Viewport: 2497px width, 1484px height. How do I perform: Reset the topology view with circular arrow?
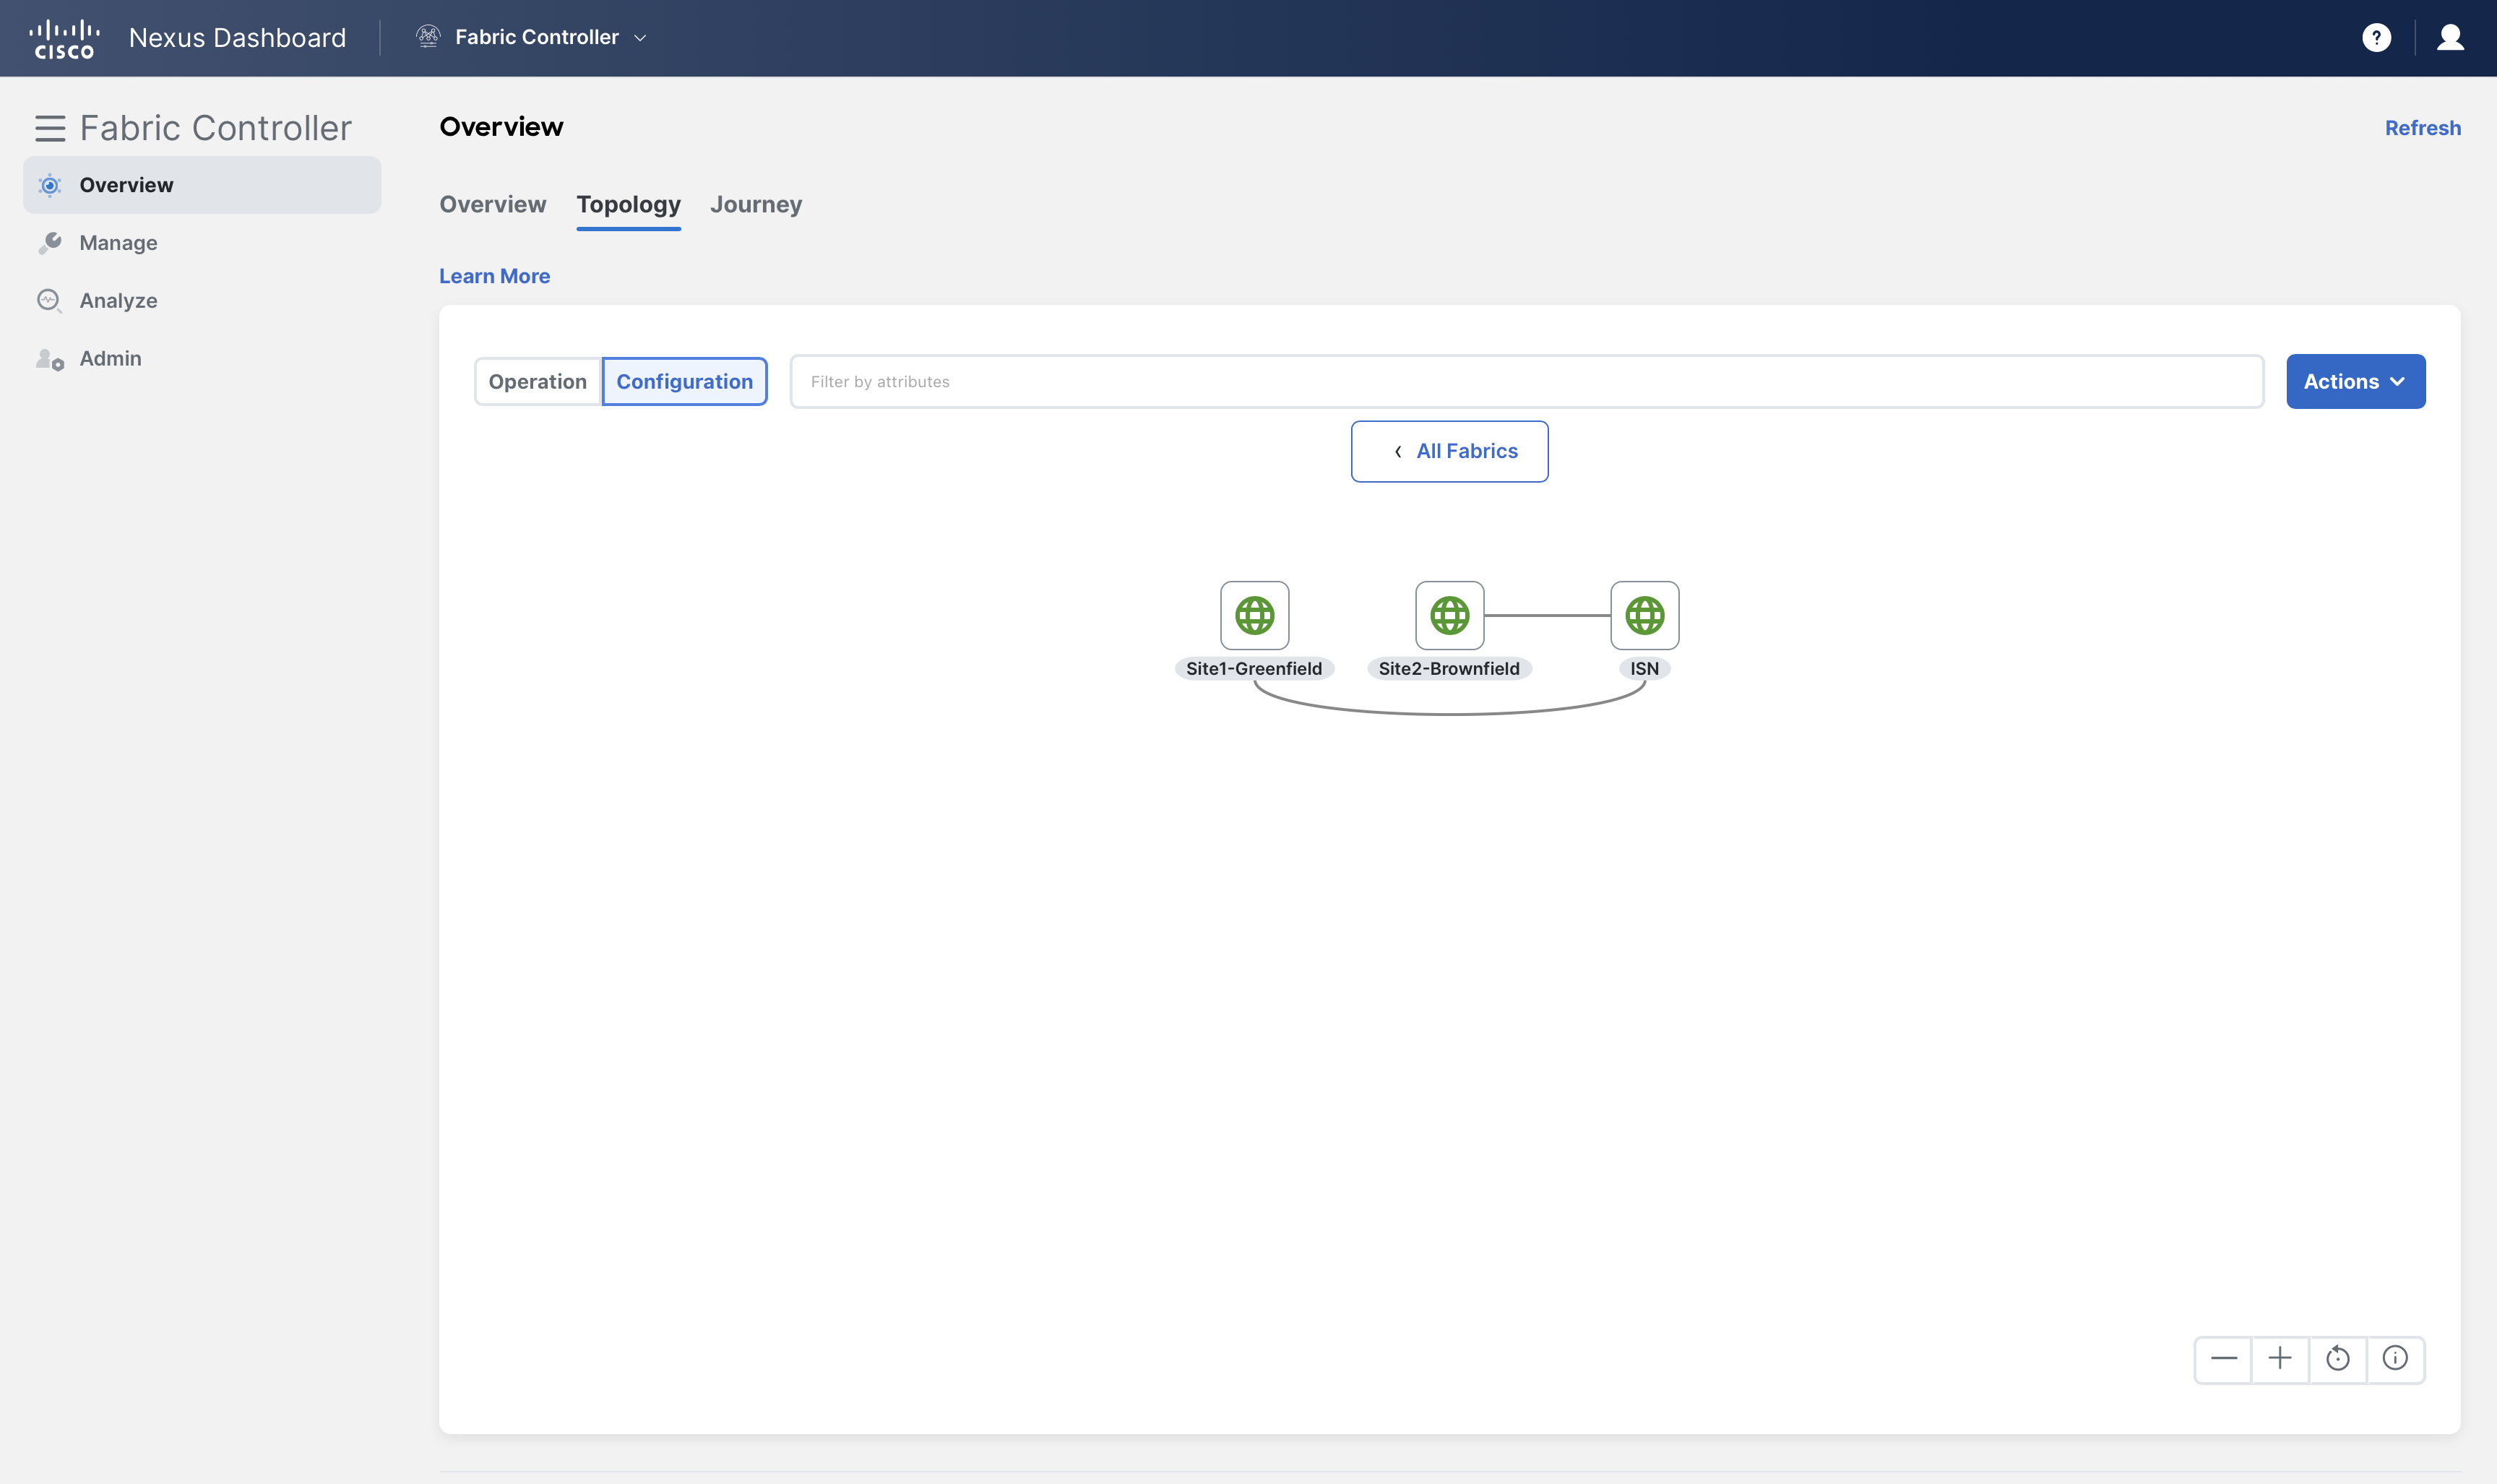2338,1358
